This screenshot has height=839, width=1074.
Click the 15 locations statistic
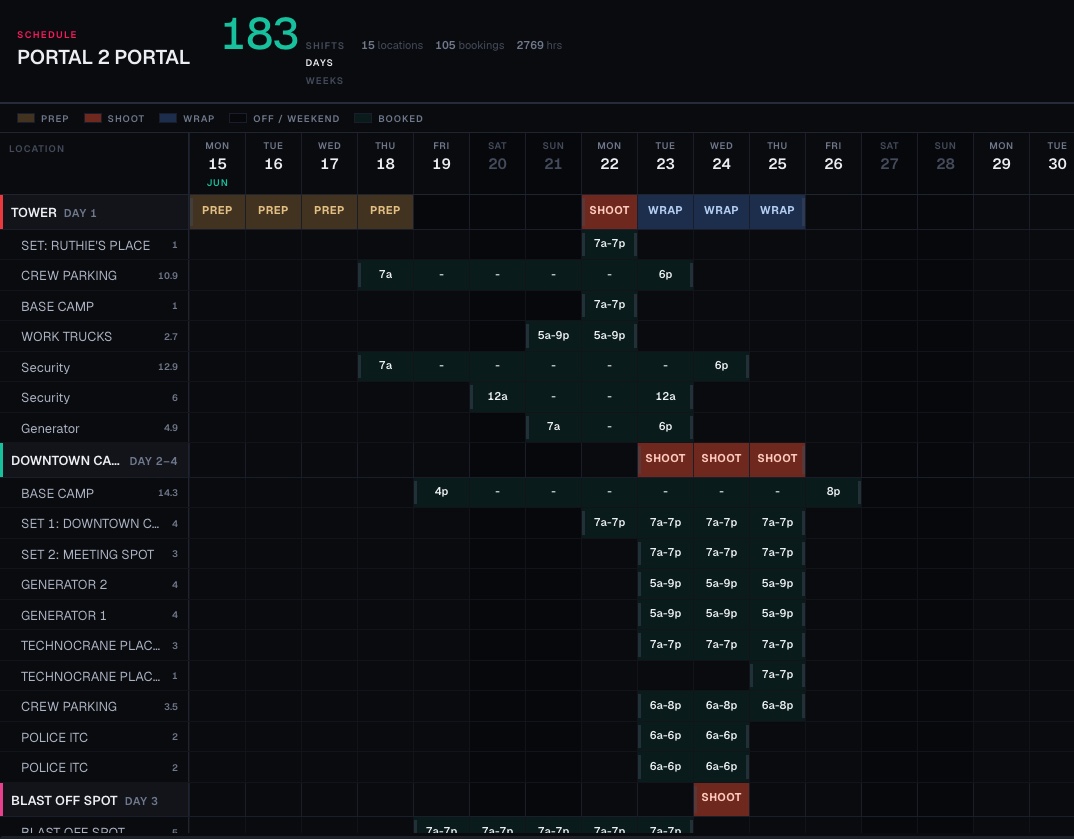pyautogui.click(x=392, y=45)
